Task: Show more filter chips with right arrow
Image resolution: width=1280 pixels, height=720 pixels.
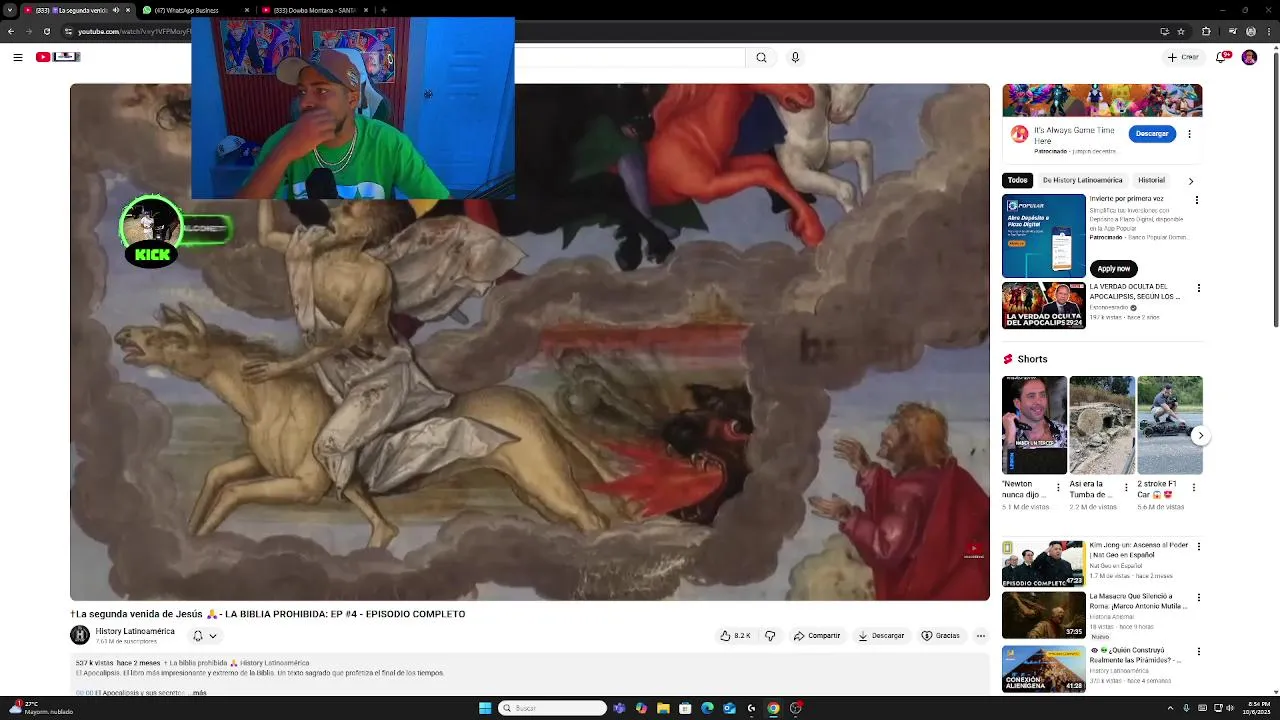Action: pyautogui.click(x=1190, y=181)
